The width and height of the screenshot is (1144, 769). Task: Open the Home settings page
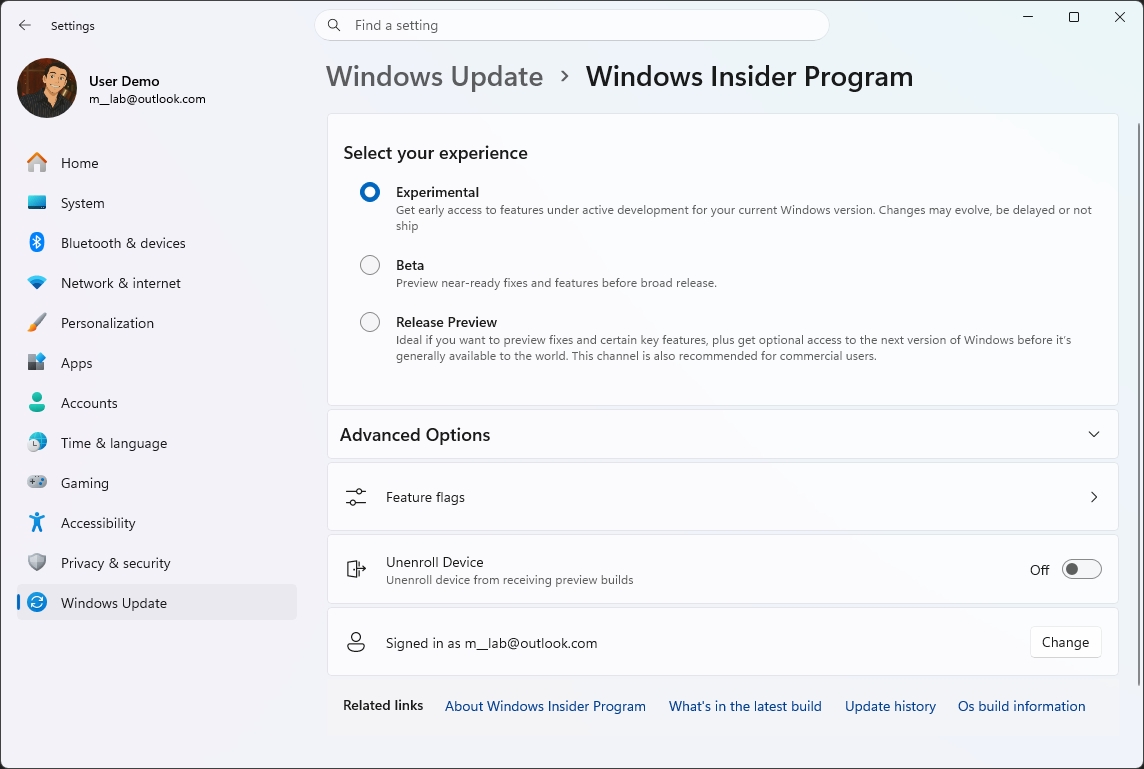click(x=157, y=163)
